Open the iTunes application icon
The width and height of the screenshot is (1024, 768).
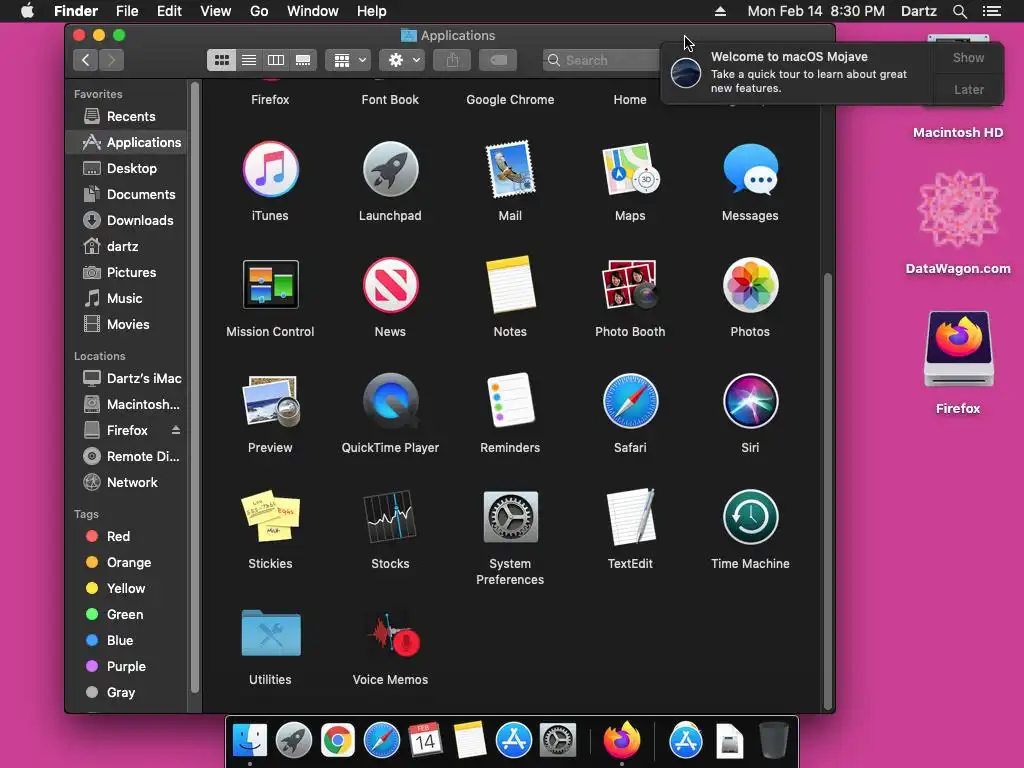270,169
